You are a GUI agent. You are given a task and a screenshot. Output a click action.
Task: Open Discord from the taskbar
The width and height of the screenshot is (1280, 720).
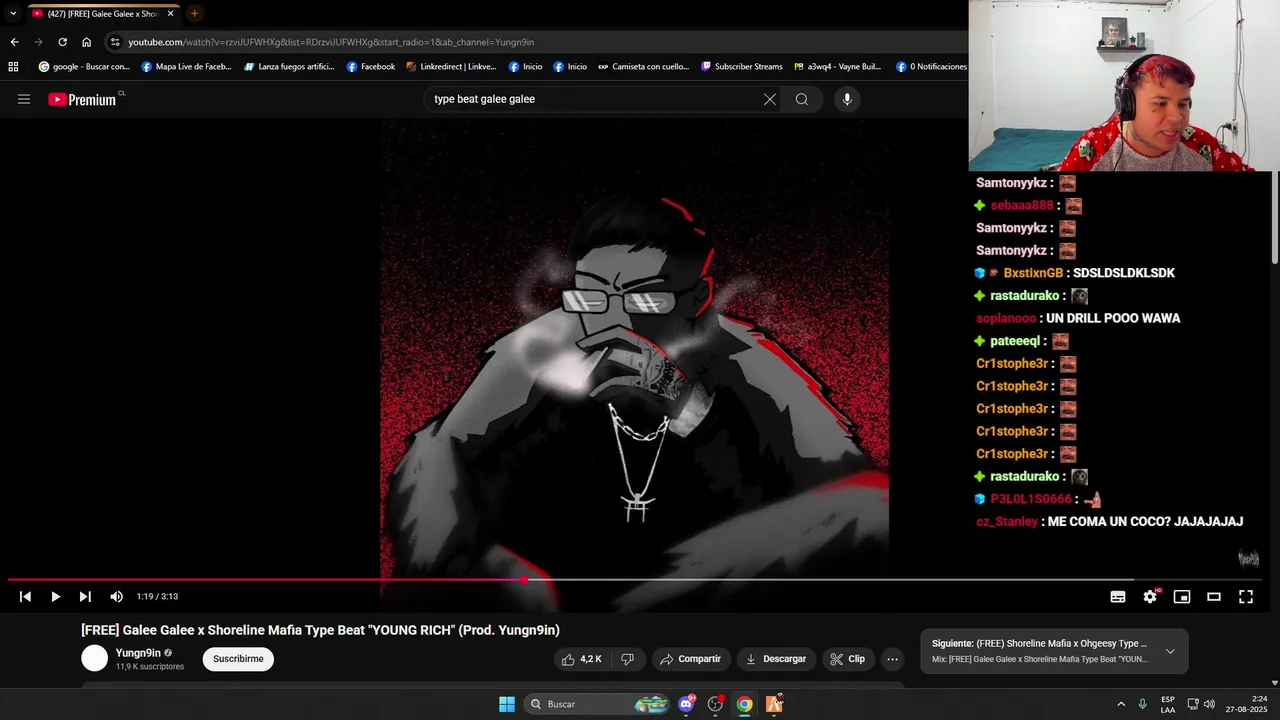(x=686, y=704)
